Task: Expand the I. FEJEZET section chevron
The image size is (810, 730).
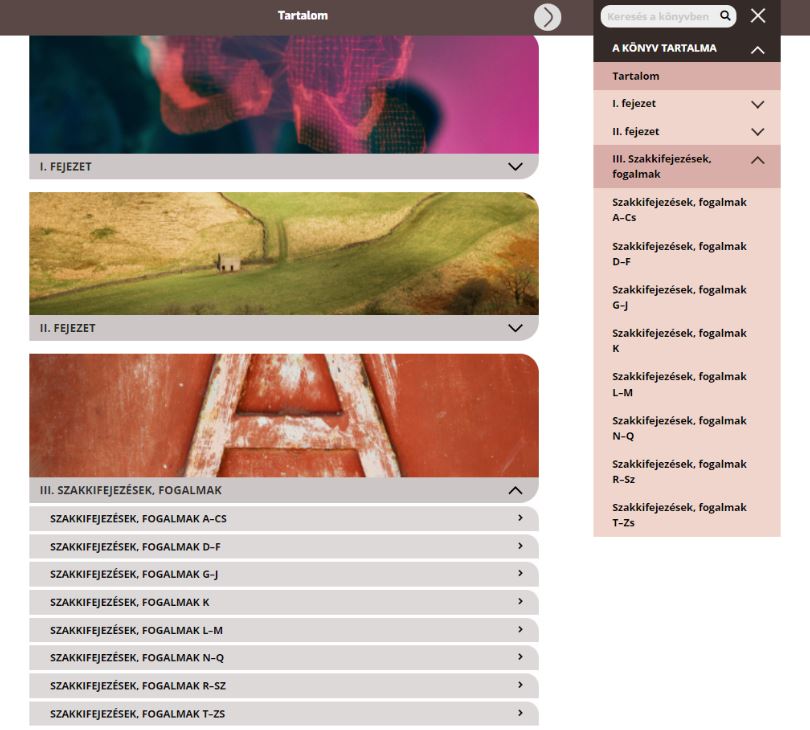Action: tap(515, 167)
